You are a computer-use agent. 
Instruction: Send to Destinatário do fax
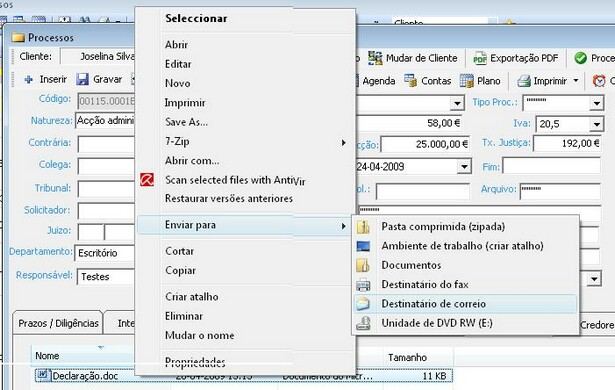[x=425, y=284]
